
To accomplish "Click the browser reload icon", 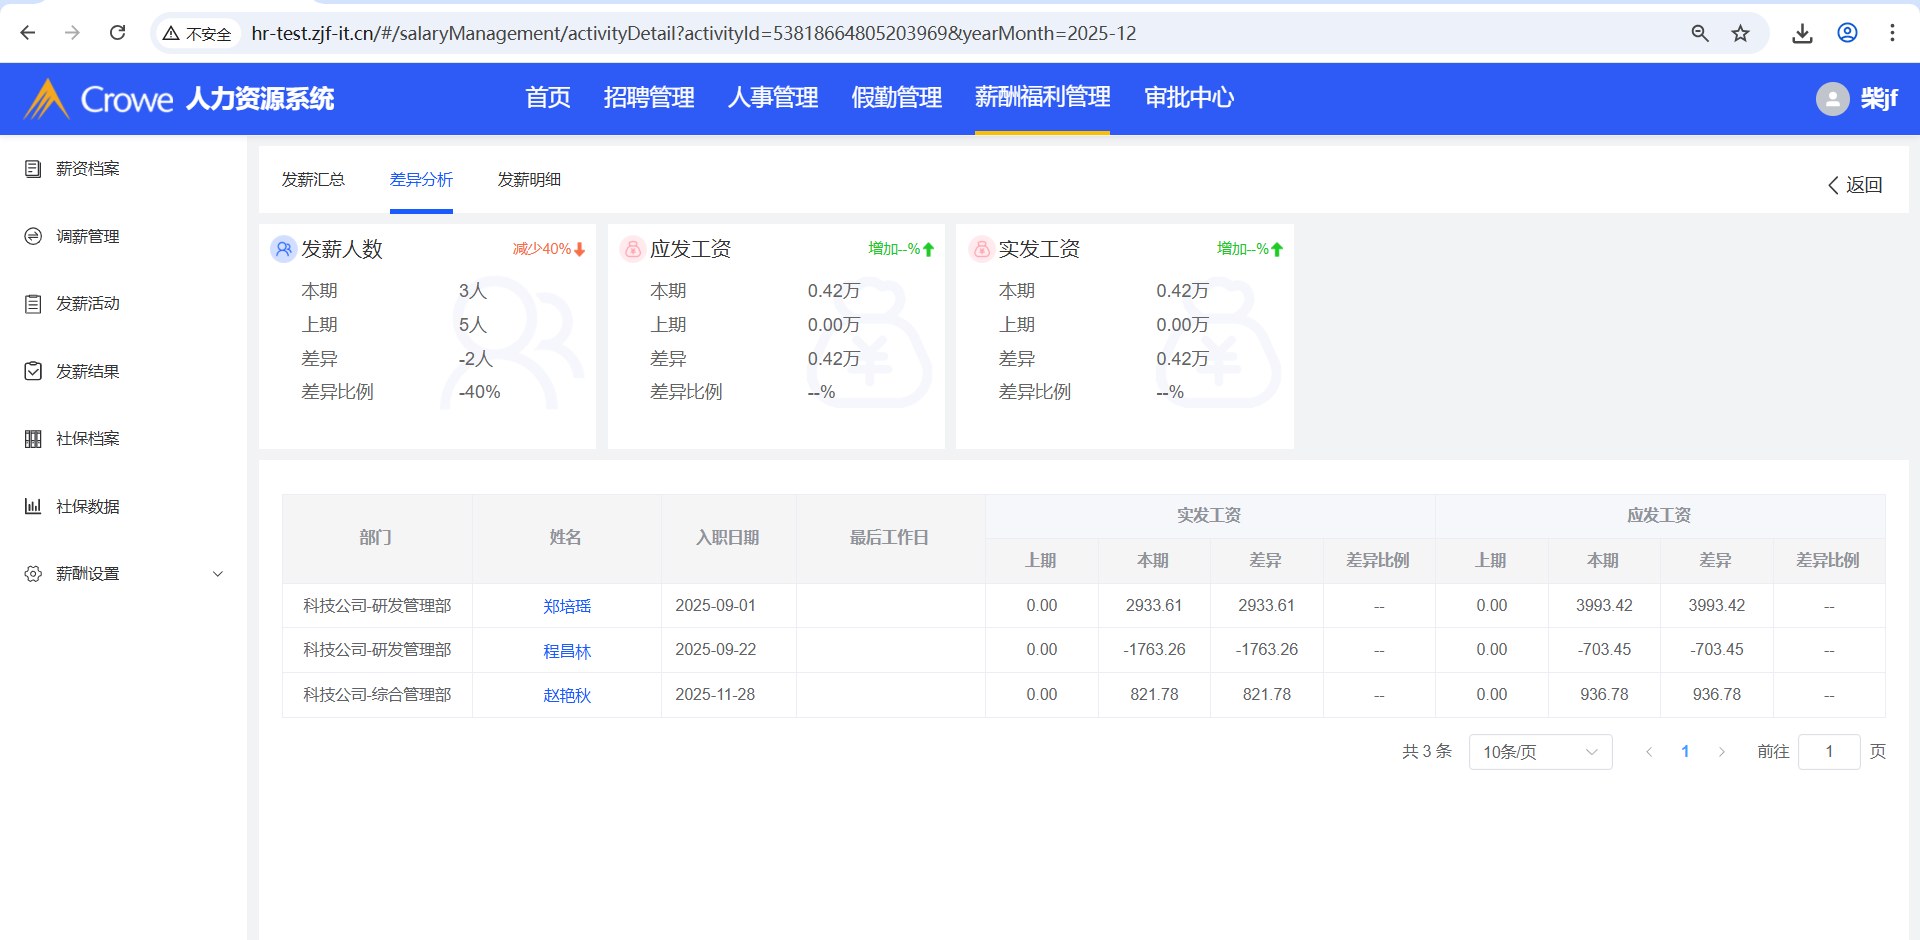I will tap(117, 33).
